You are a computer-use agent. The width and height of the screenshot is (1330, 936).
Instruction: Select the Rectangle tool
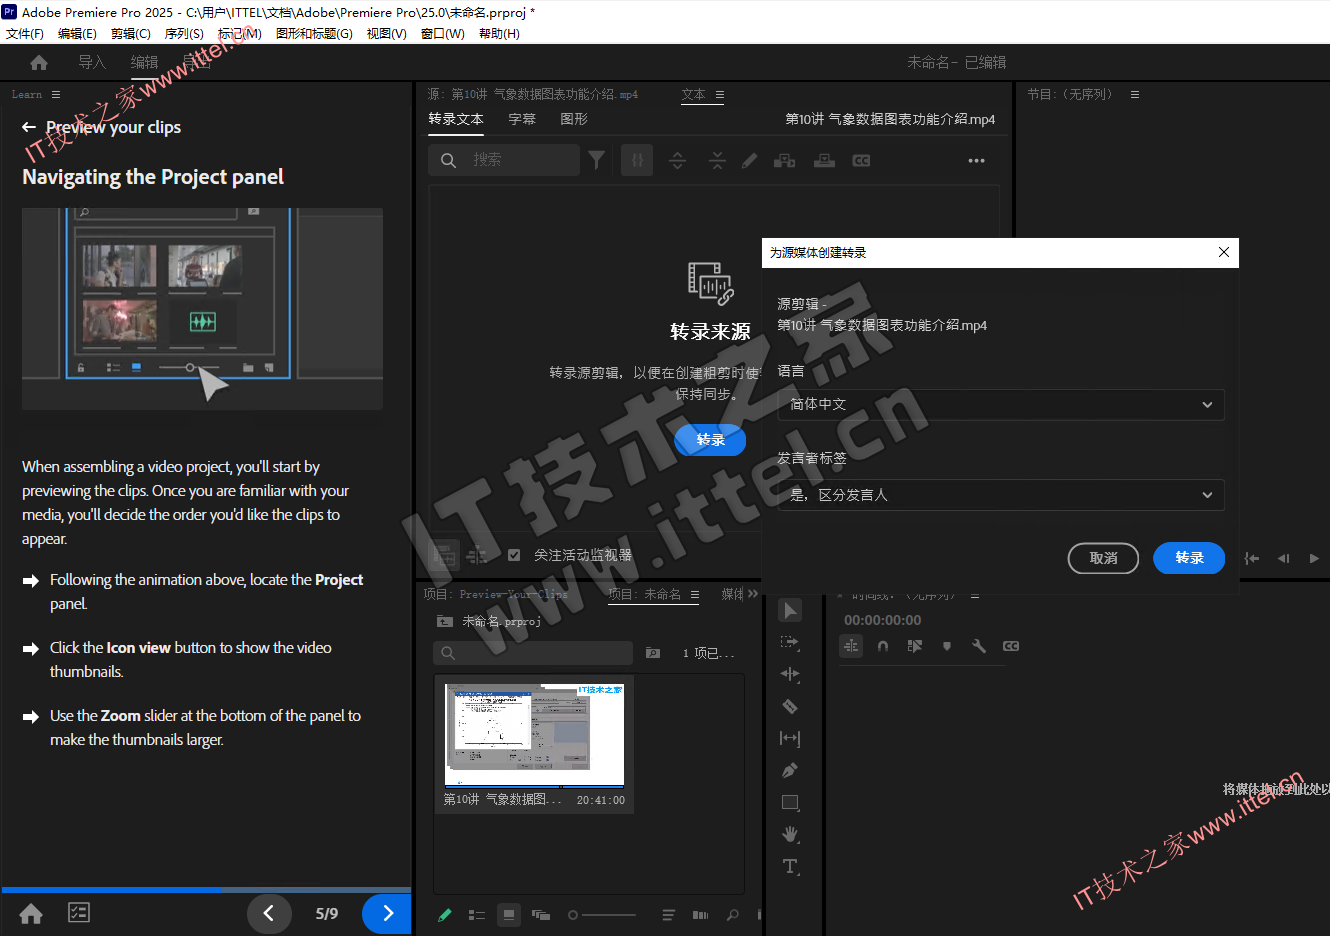click(790, 802)
